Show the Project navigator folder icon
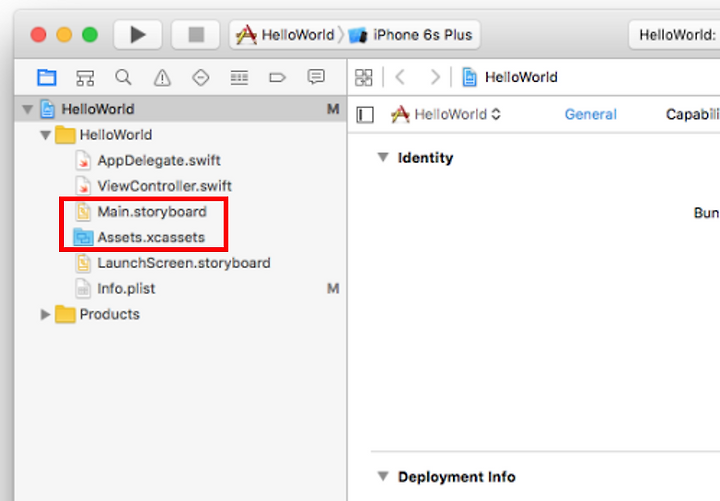Screen dimensions: 720x501 point(47,77)
